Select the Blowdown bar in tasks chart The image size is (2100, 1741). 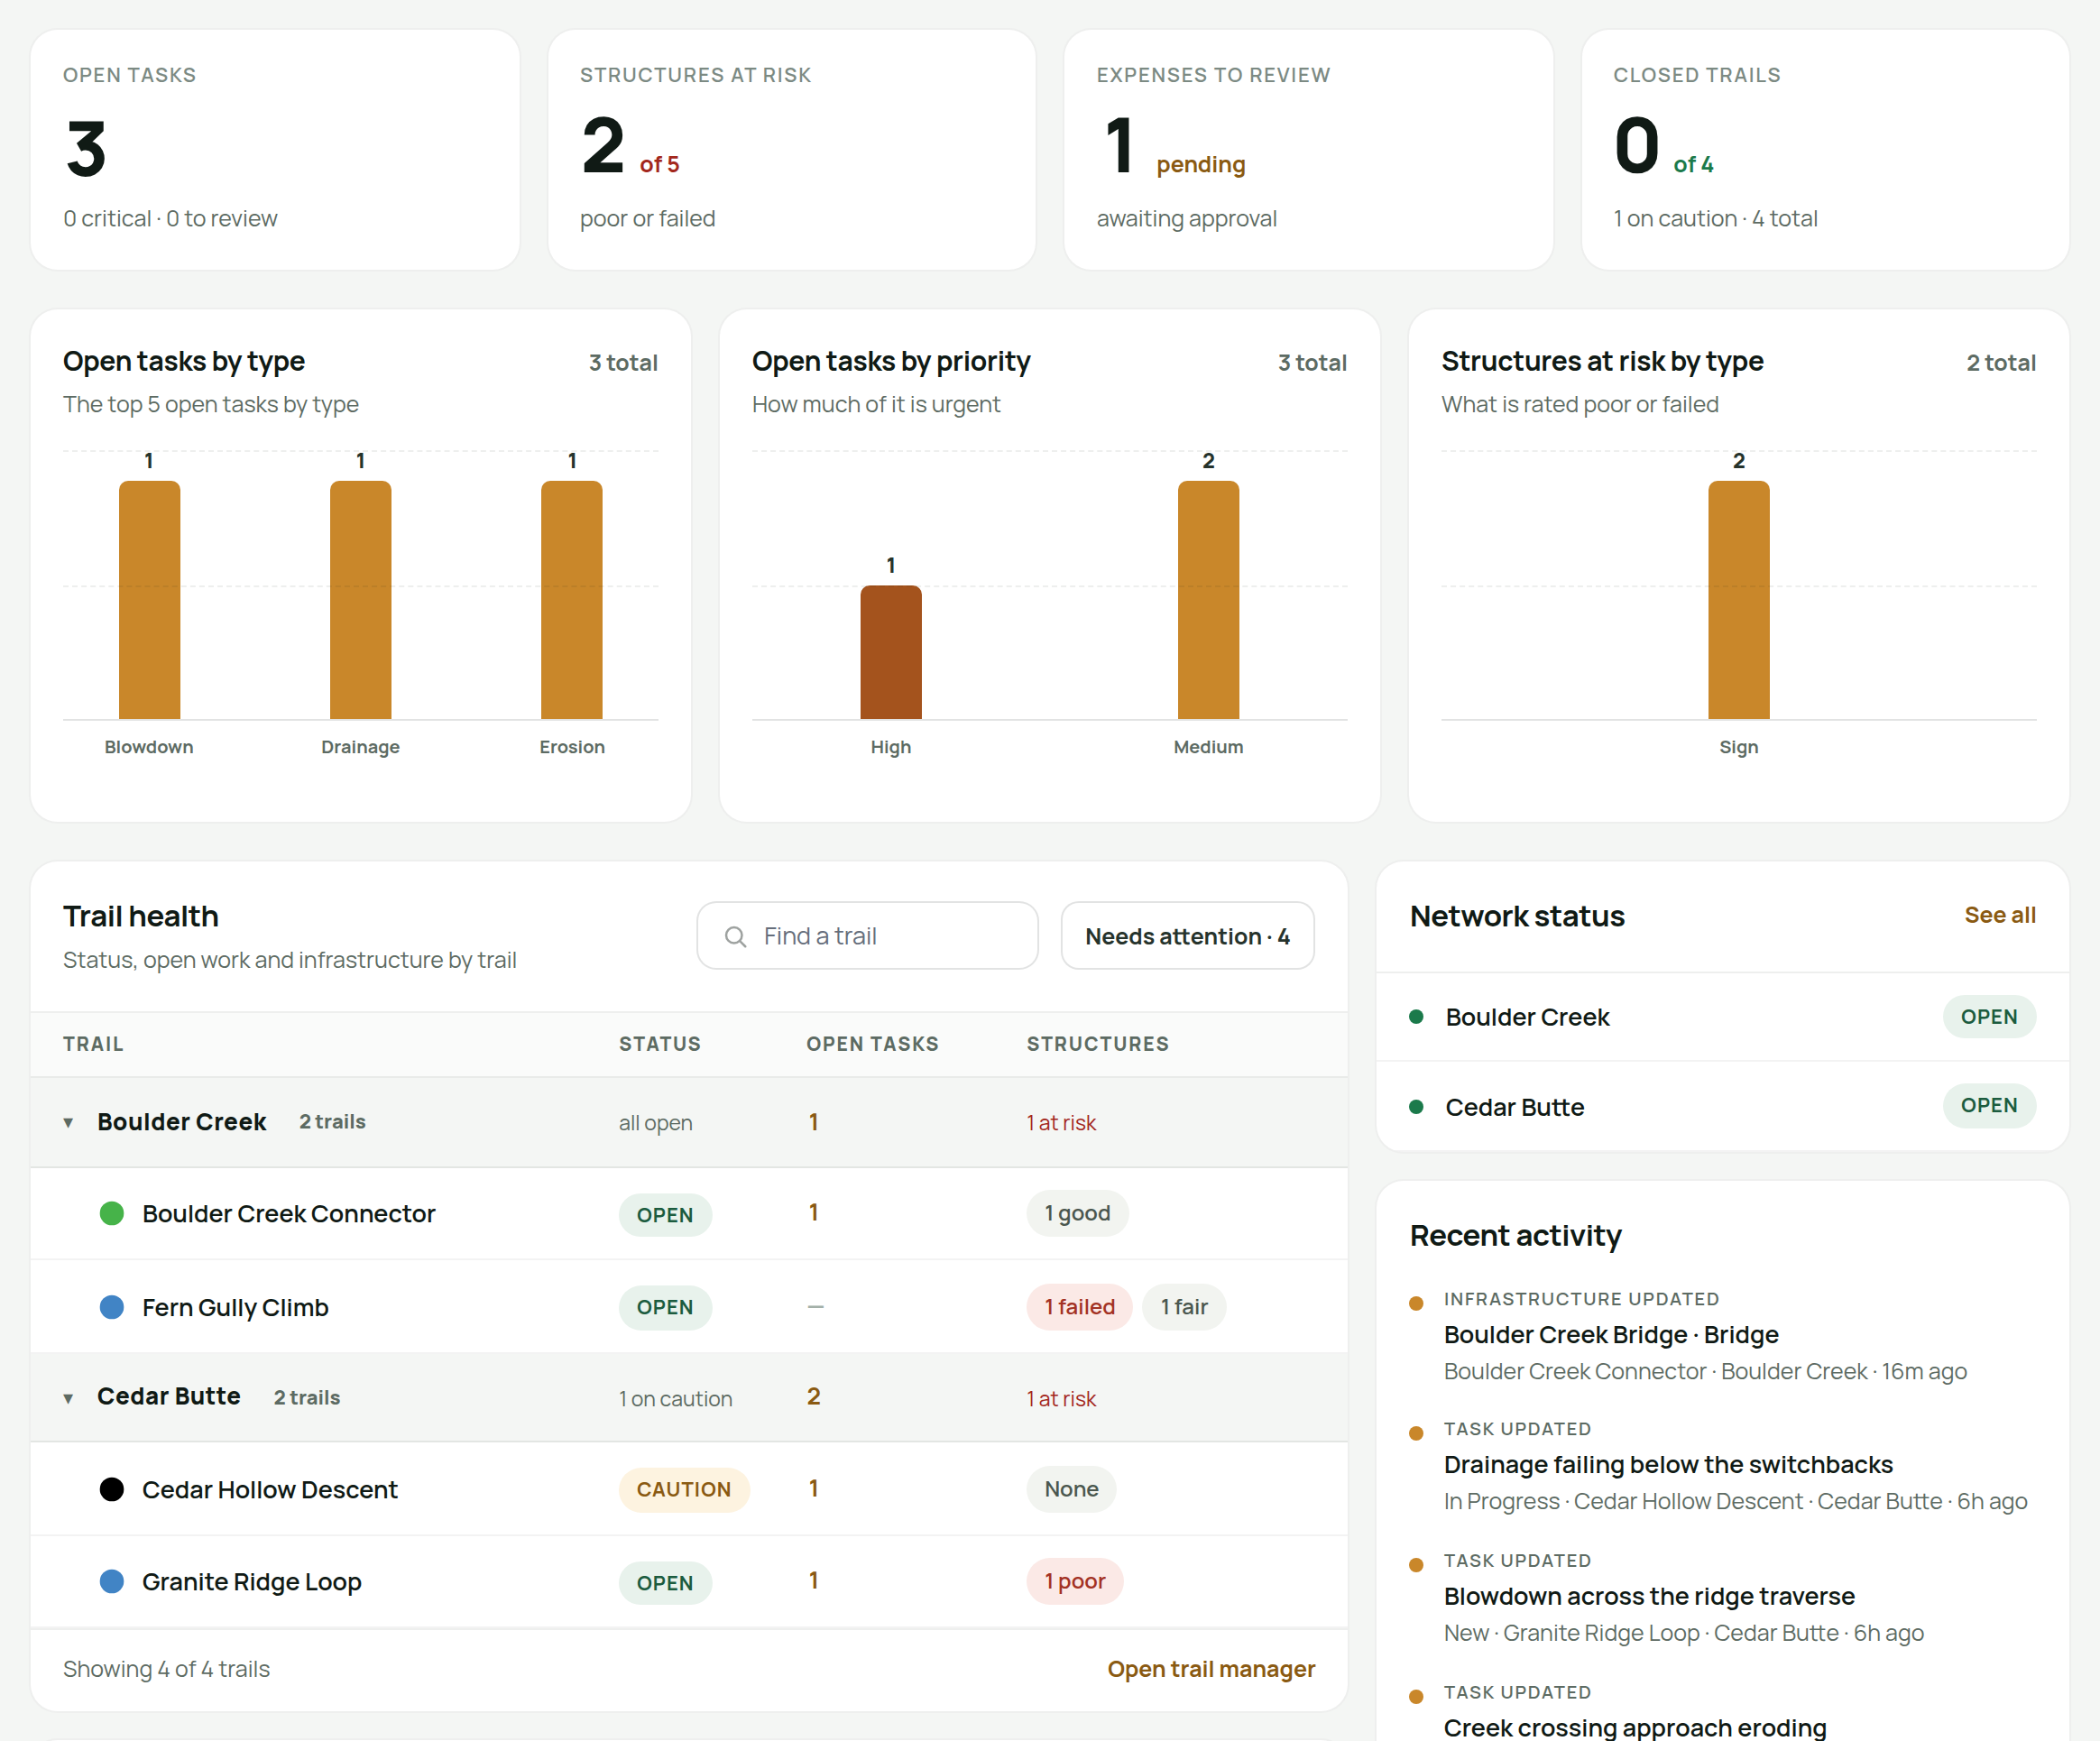(x=149, y=600)
